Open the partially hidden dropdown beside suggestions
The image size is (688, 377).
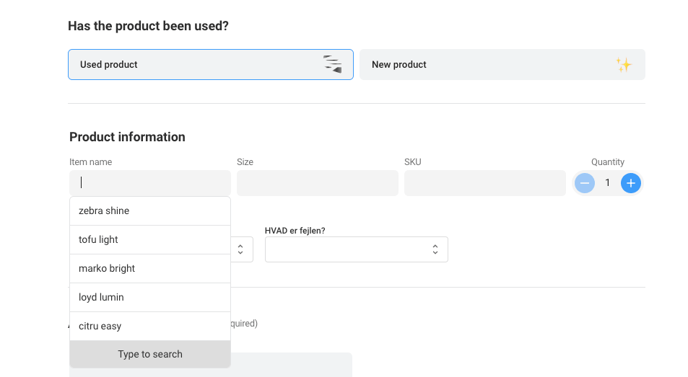click(x=242, y=249)
